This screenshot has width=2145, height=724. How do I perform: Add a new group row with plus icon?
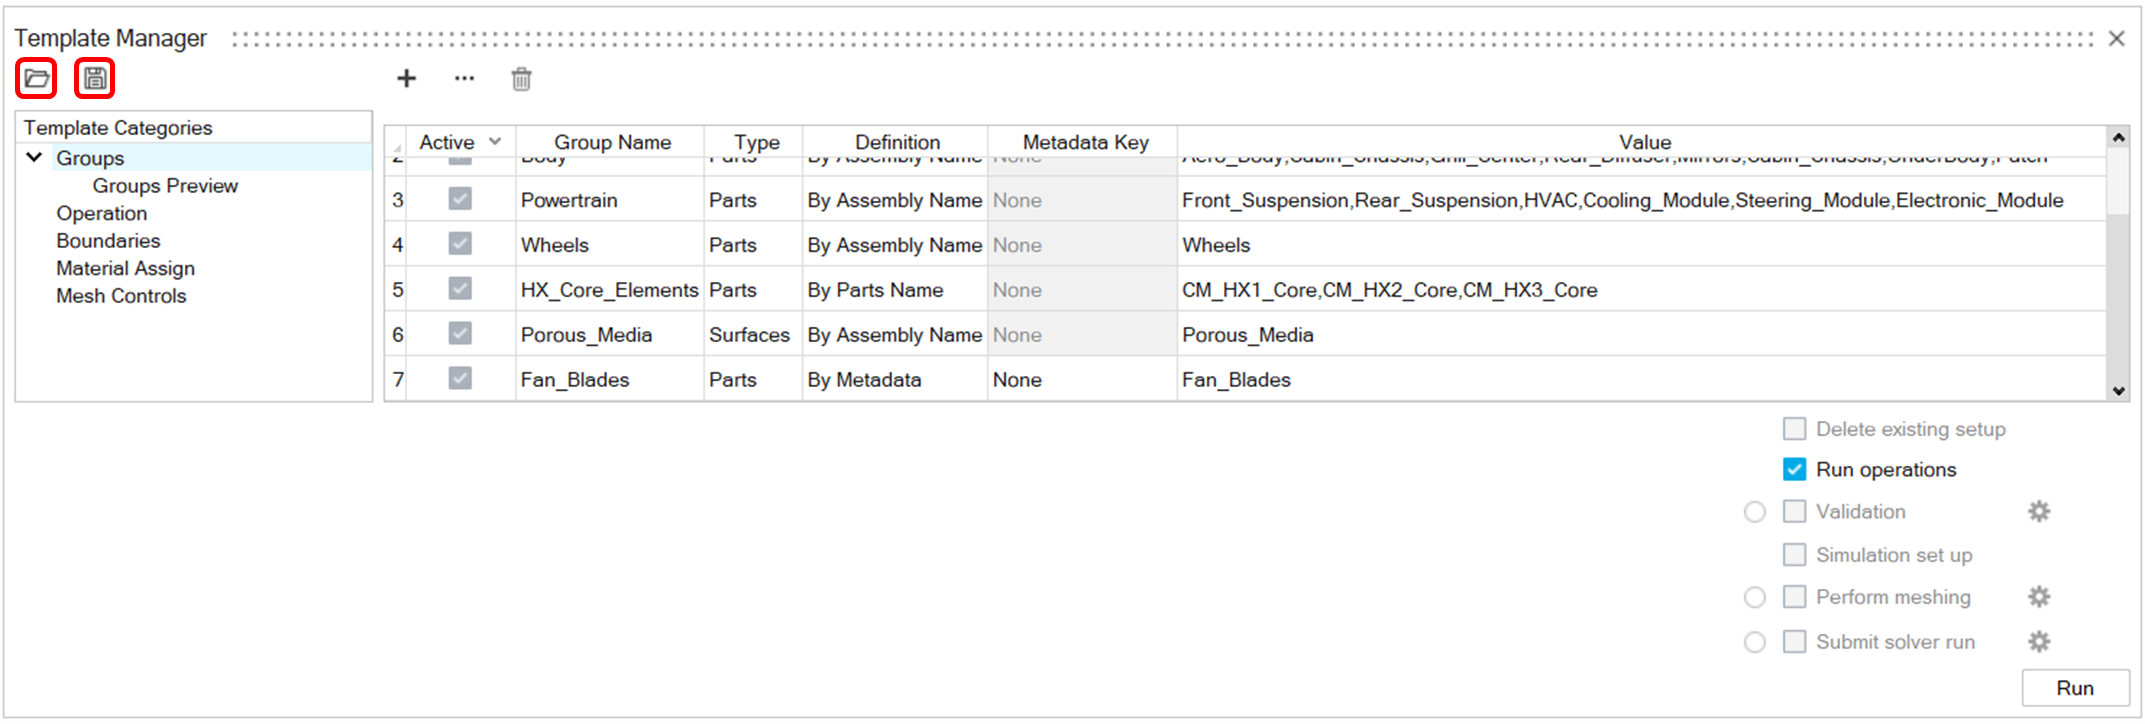coord(406,79)
